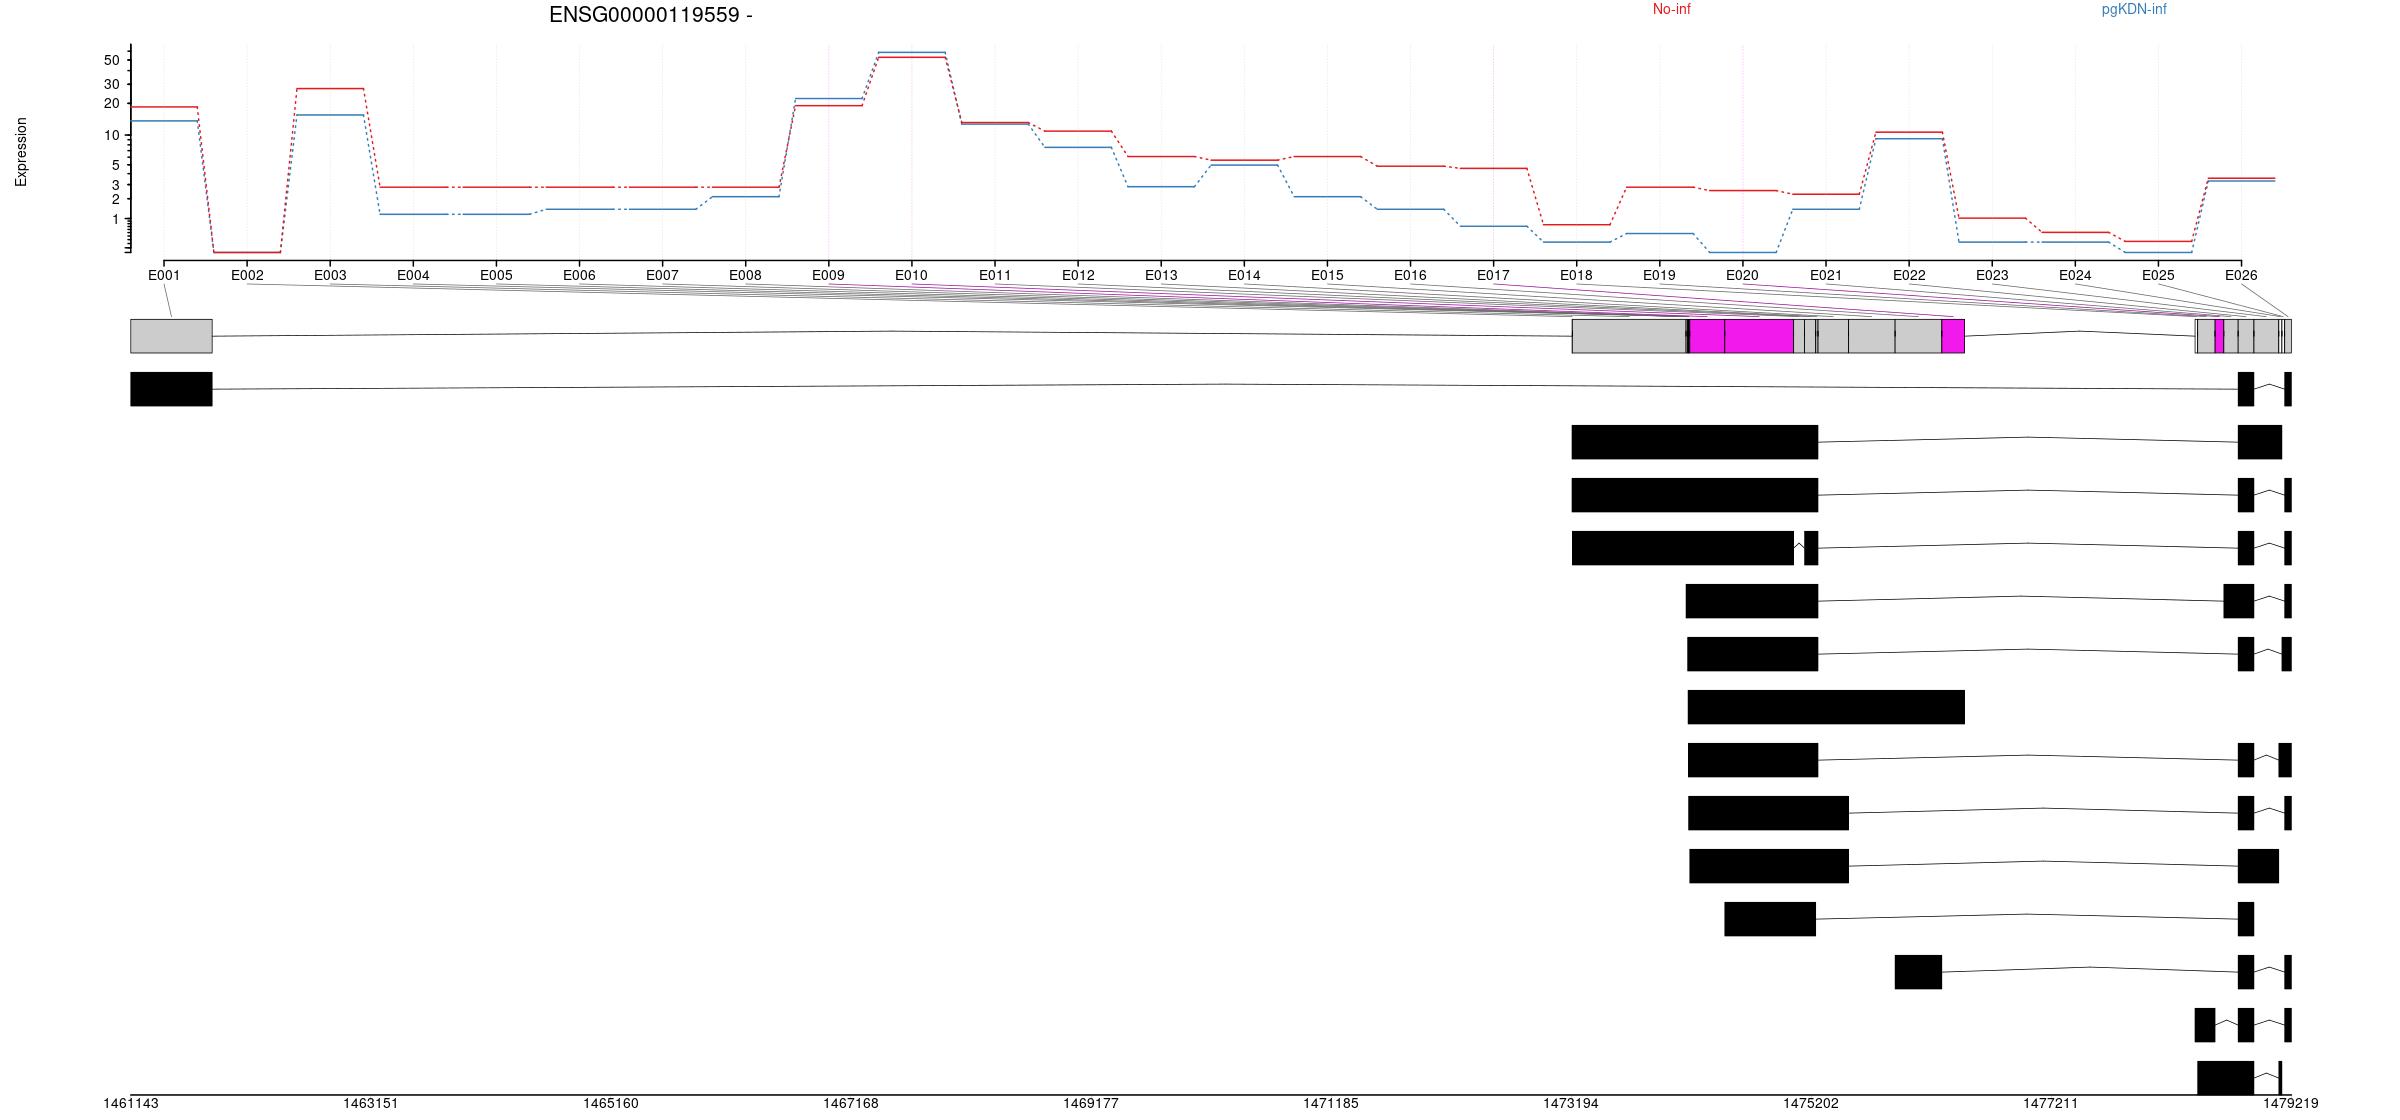Click exon label E018
The height and width of the screenshot is (1120, 2400).
1576,275
